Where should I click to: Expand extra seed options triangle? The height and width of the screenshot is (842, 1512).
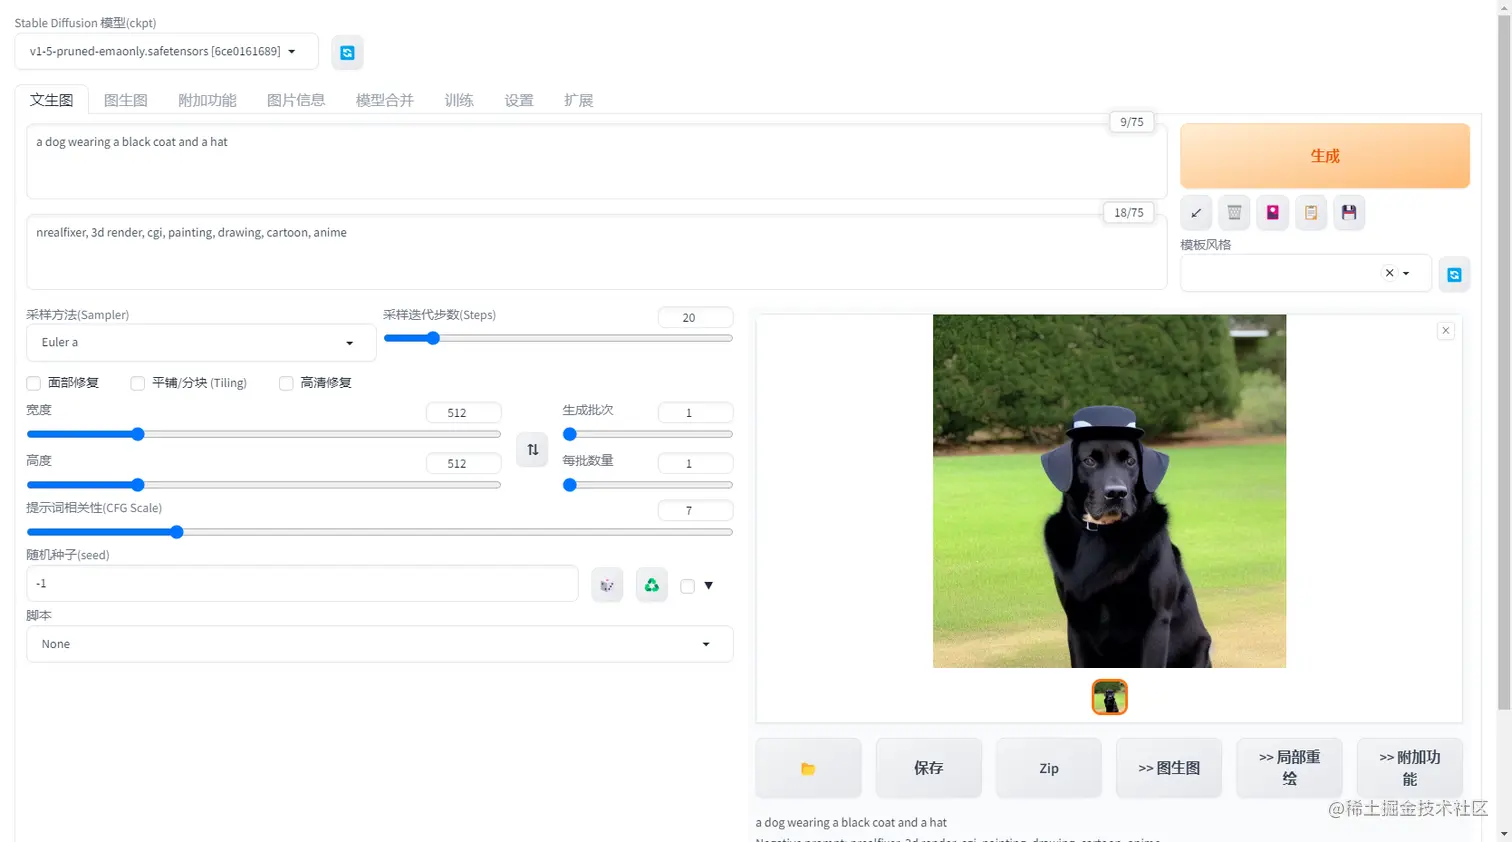[x=708, y=586]
